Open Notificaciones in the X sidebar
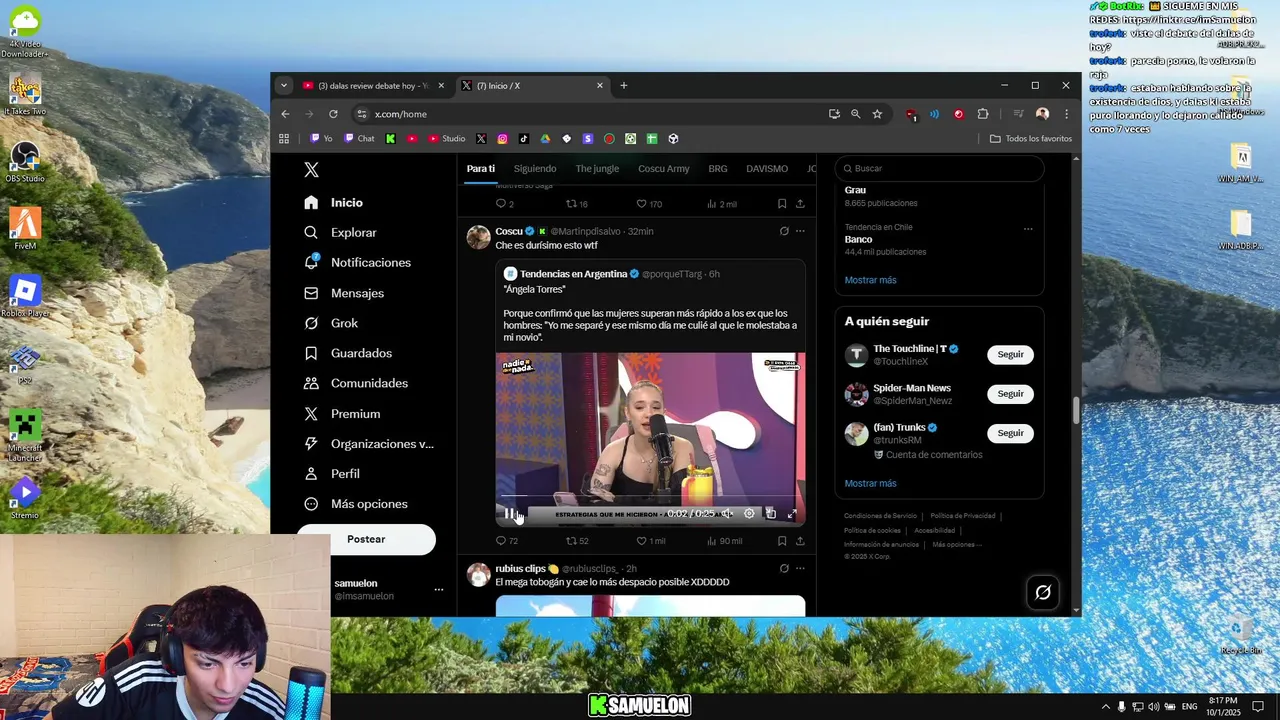 (358, 262)
